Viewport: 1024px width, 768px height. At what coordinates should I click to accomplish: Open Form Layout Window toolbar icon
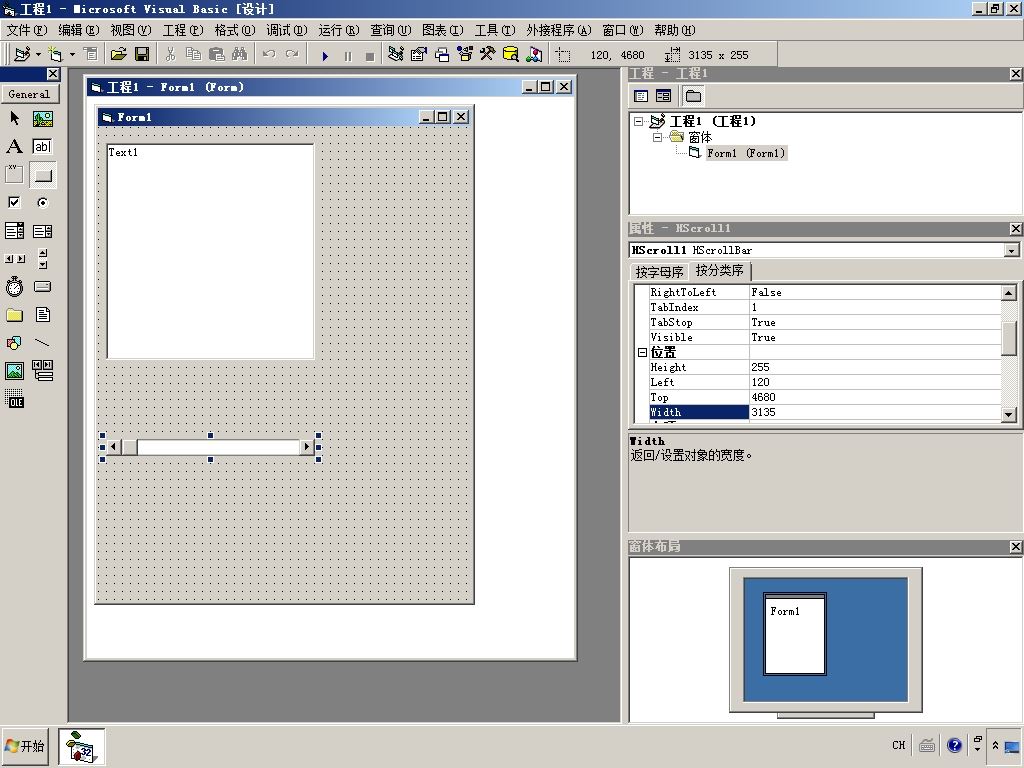pyautogui.click(x=442, y=55)
